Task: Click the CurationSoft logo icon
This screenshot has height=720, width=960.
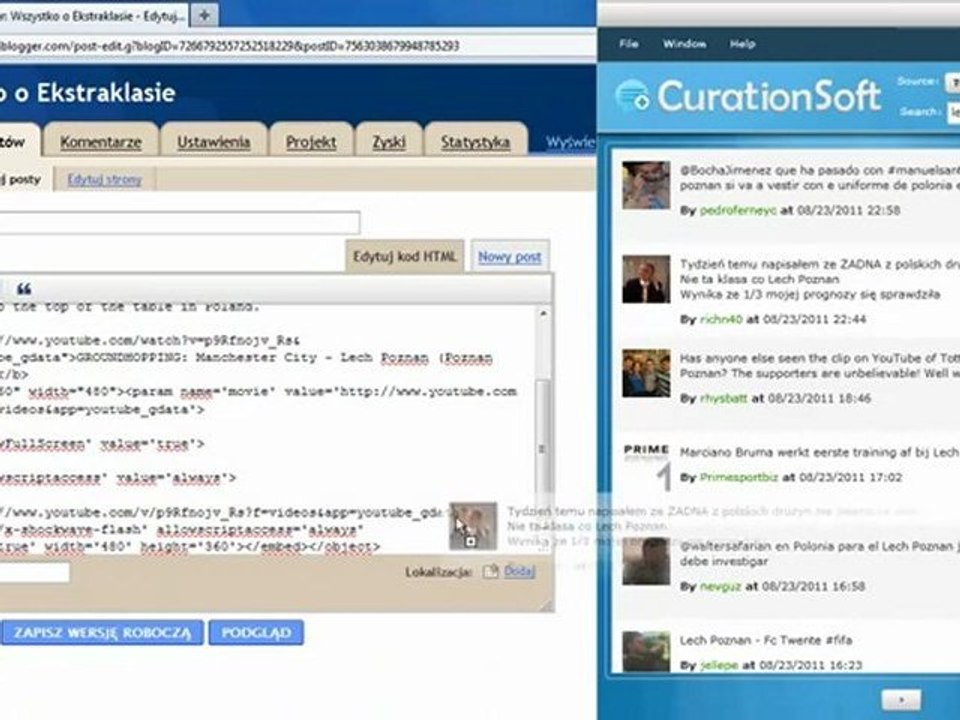Action: coord(632,96)
